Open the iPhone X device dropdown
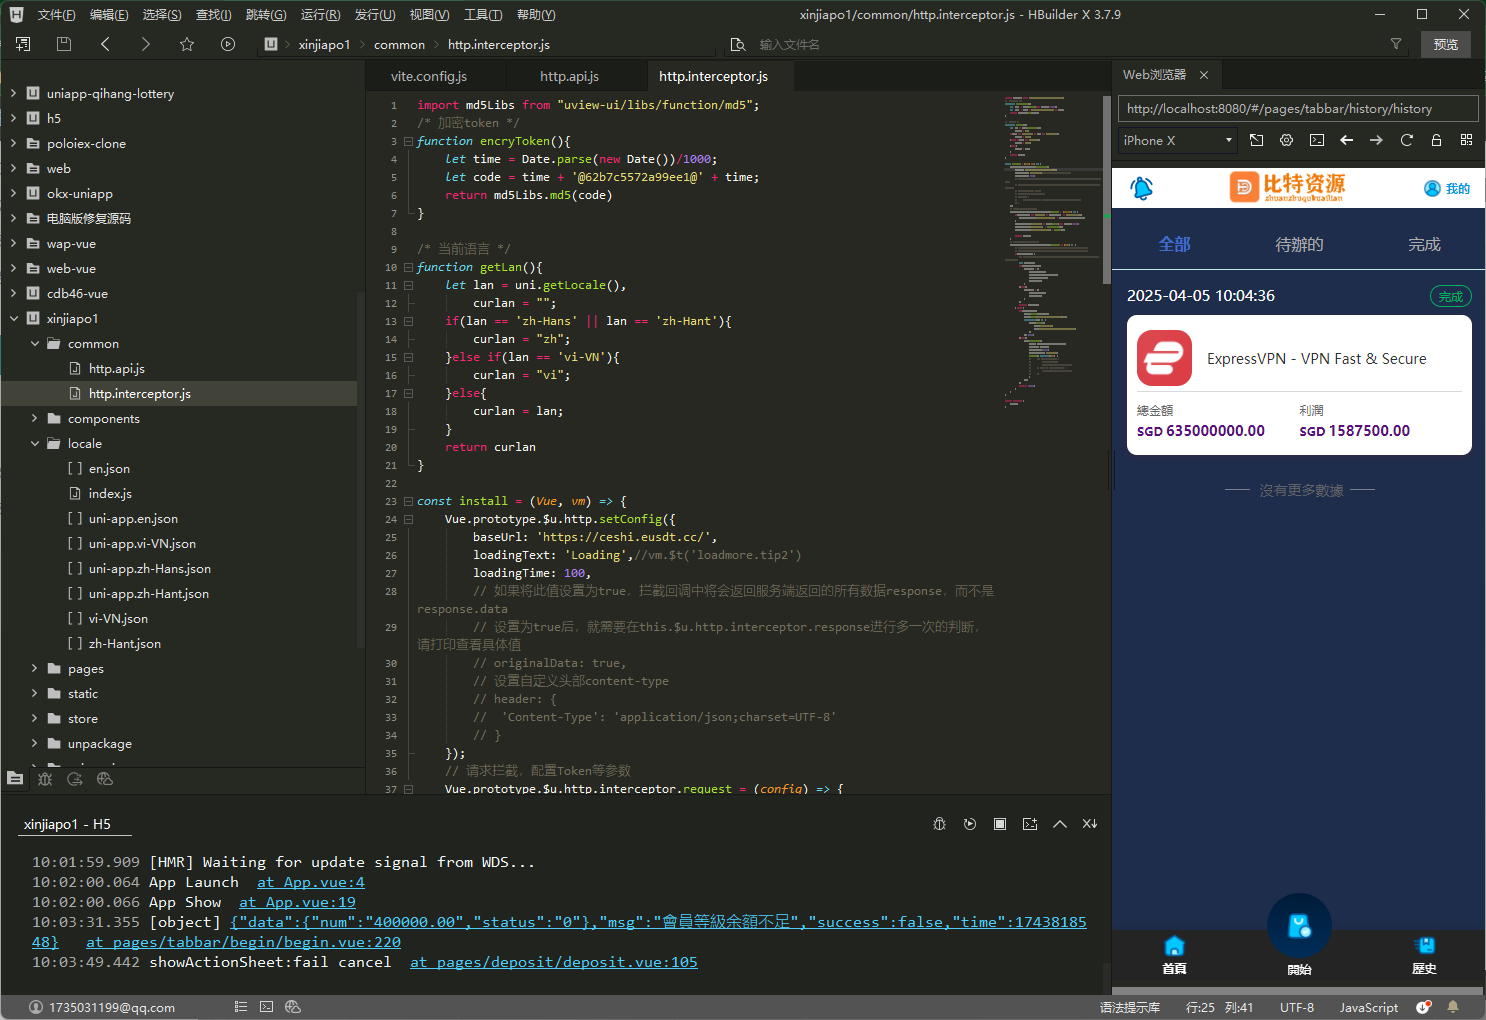Screen dimensions: 1486x1020 (x=1178, y=140)
